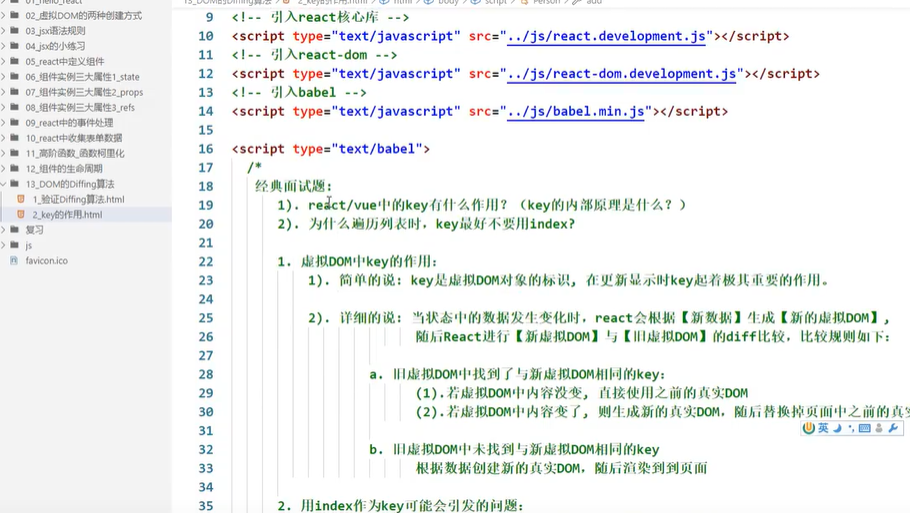This screenshot has height=513, width=910.
Task: Expand the 04_jsx的小练习 folder chevron
Action: coord(3,46)
